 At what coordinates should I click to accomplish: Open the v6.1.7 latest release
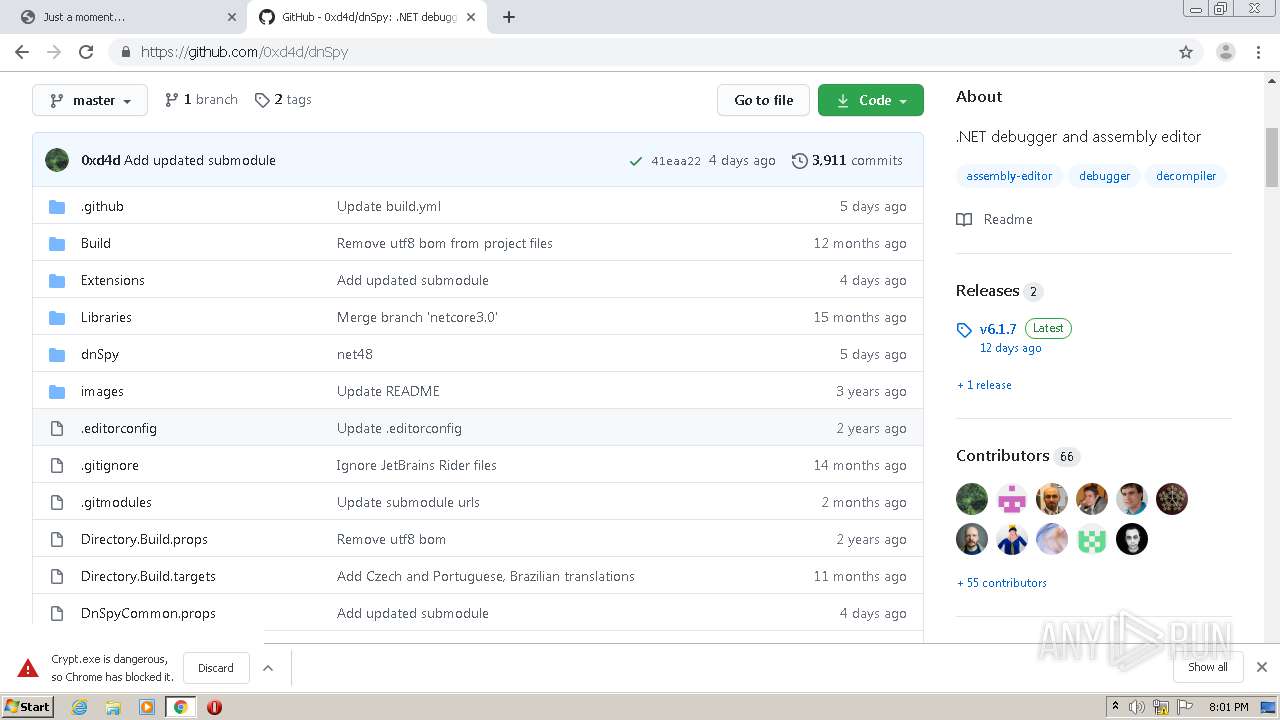point(998,329)
